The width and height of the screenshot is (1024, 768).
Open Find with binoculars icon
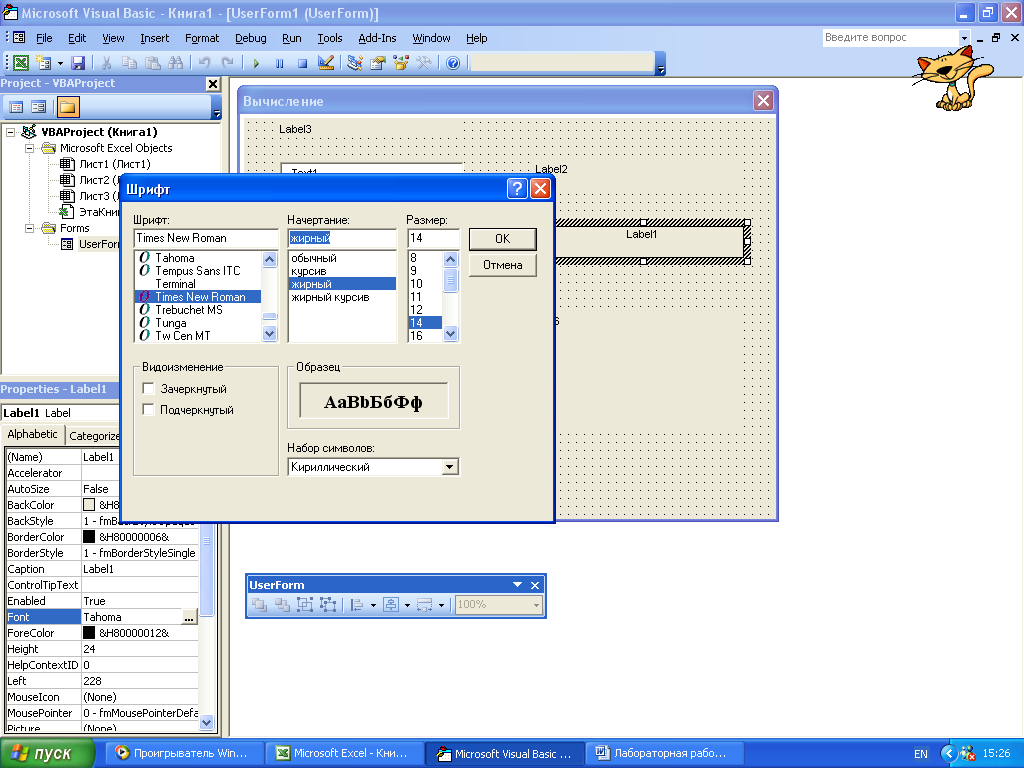point(175,63)
